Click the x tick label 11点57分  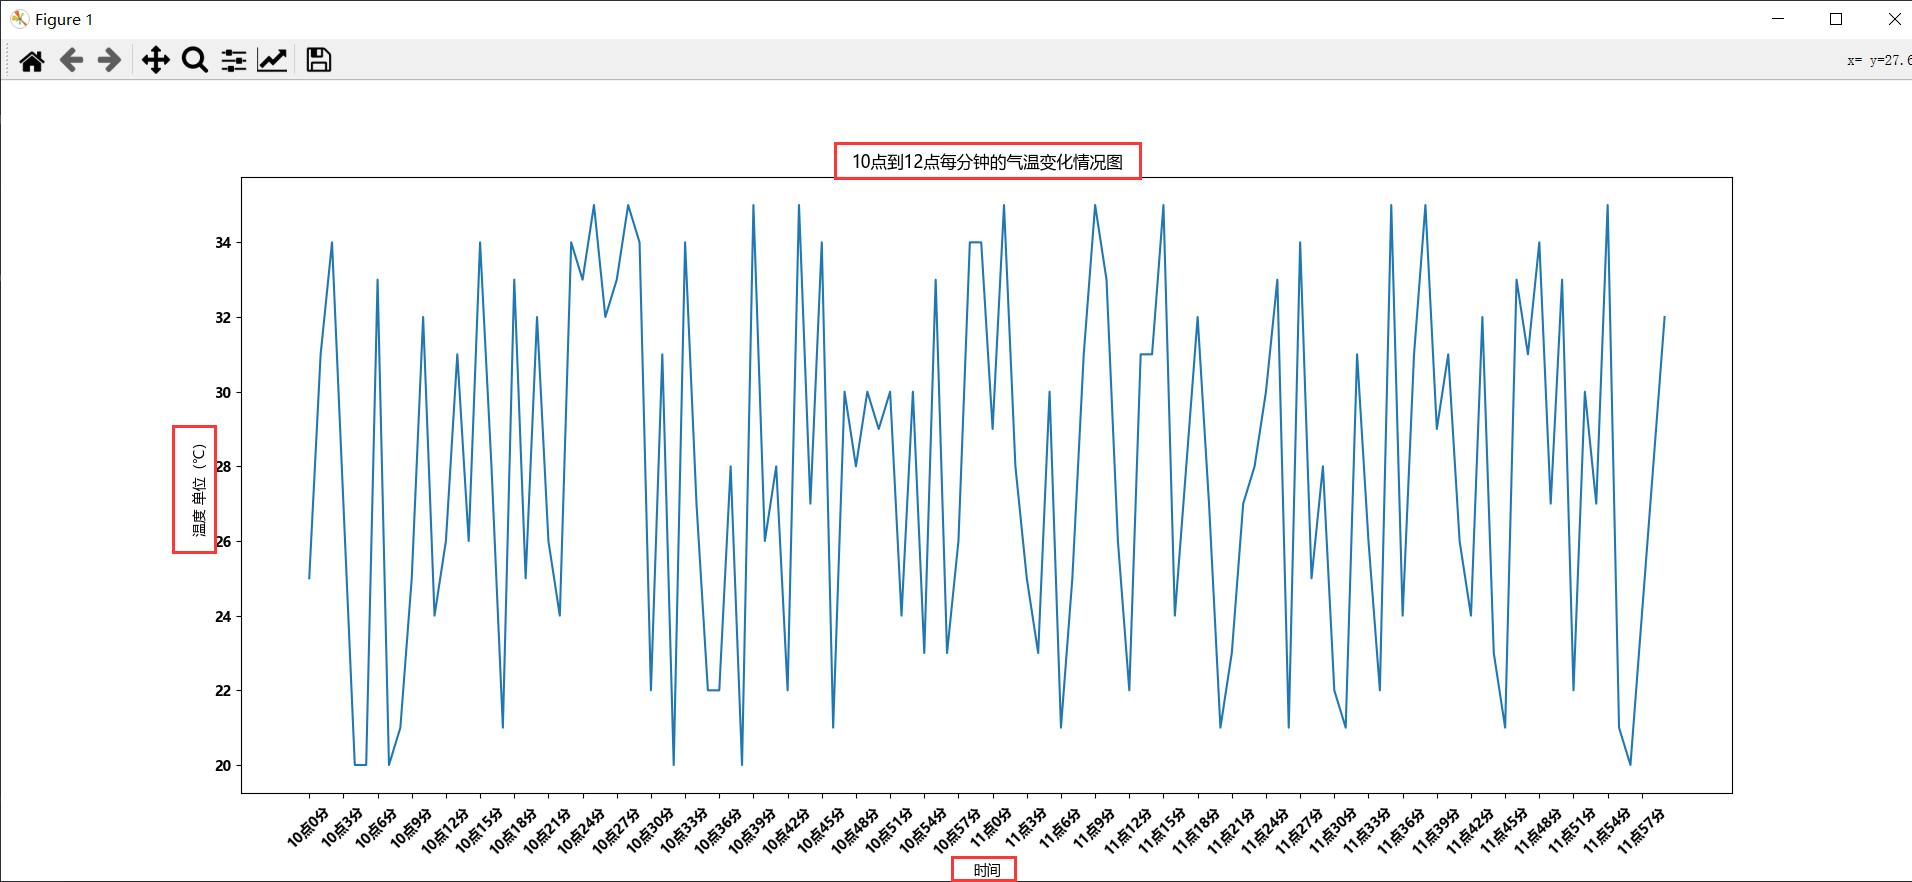(x=1640, y=830)
